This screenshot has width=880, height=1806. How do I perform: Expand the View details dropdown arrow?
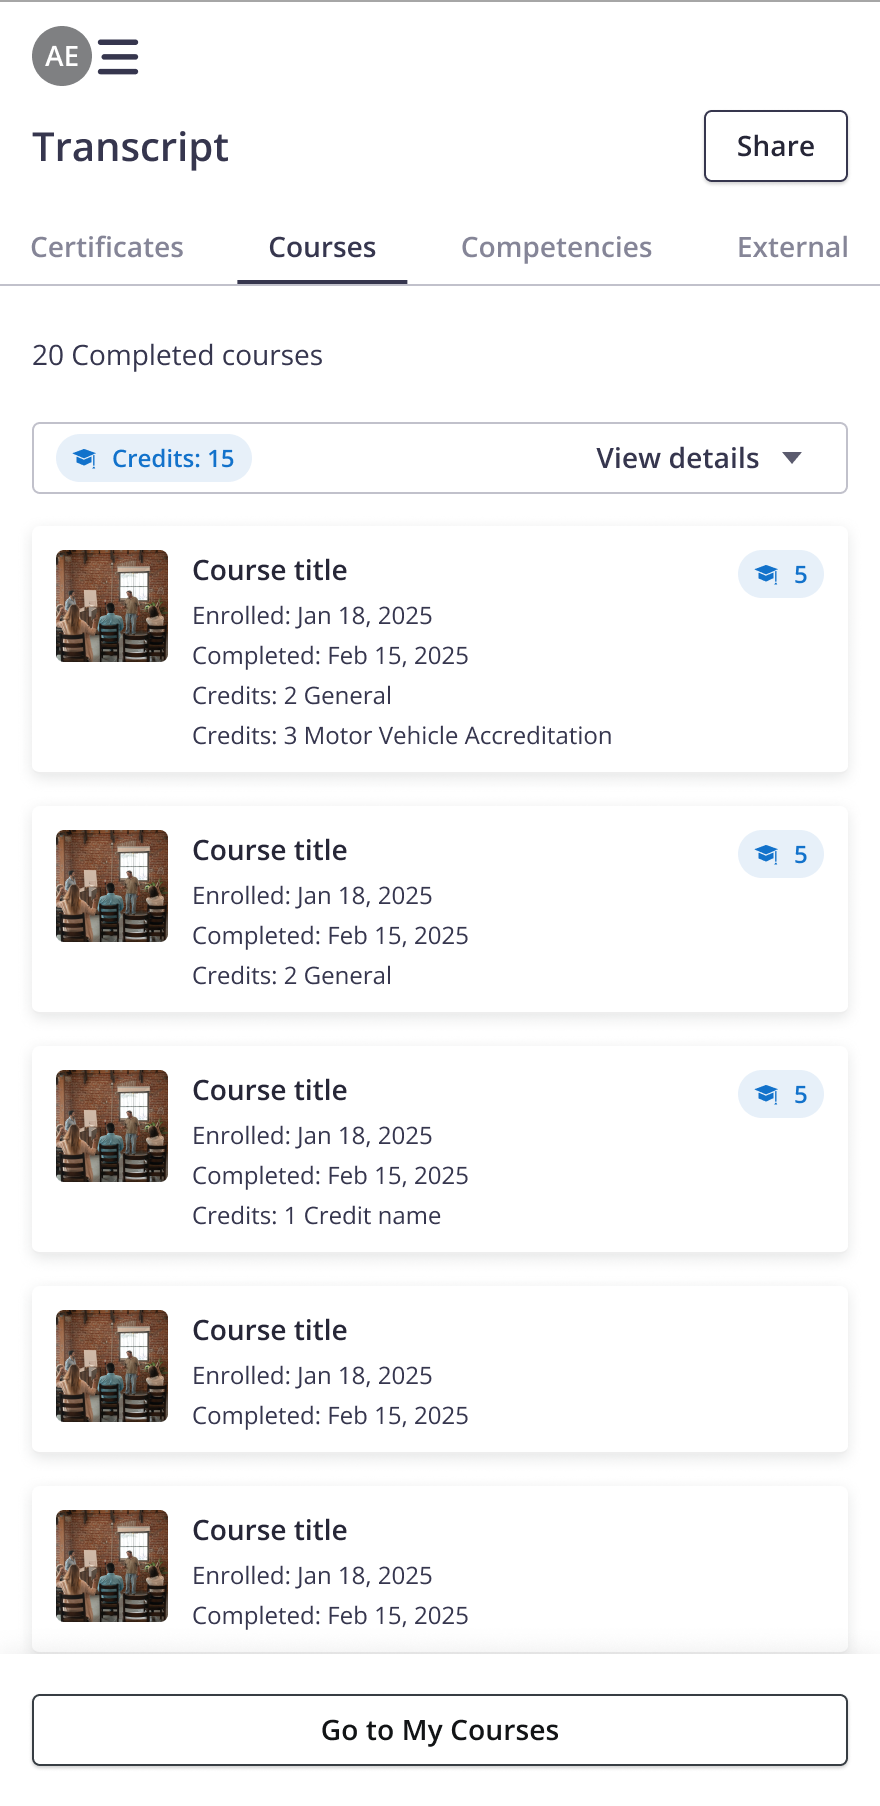tap(792, 458)
